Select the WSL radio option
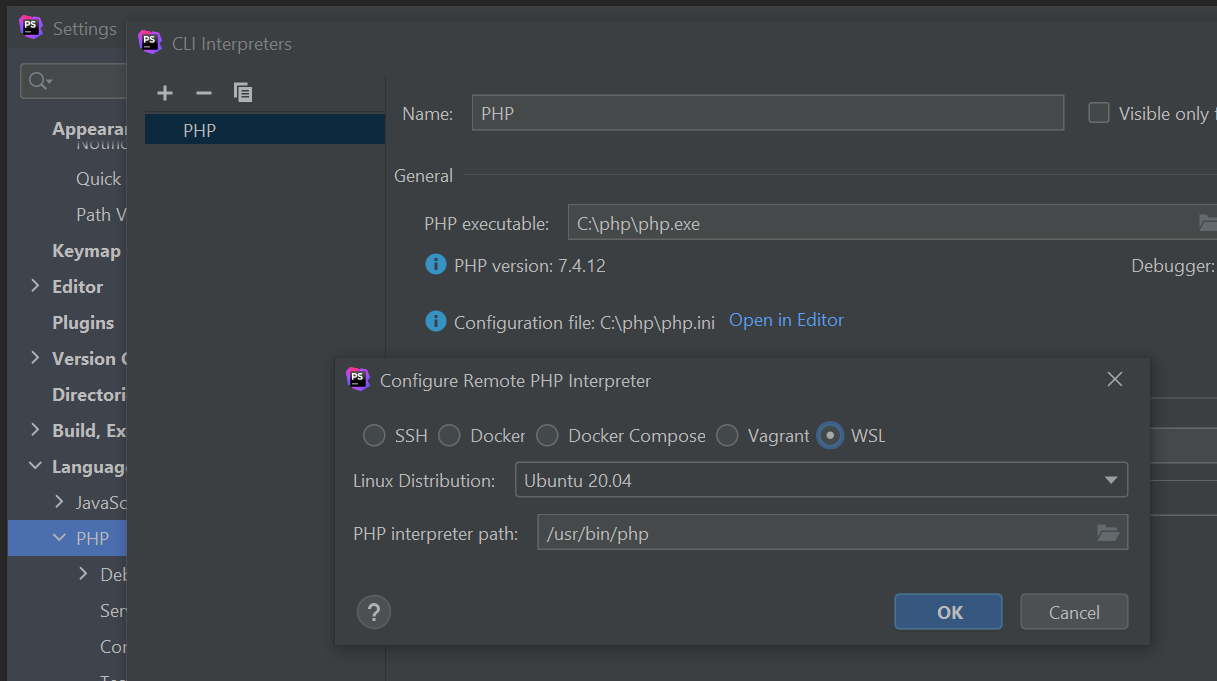 830,436
